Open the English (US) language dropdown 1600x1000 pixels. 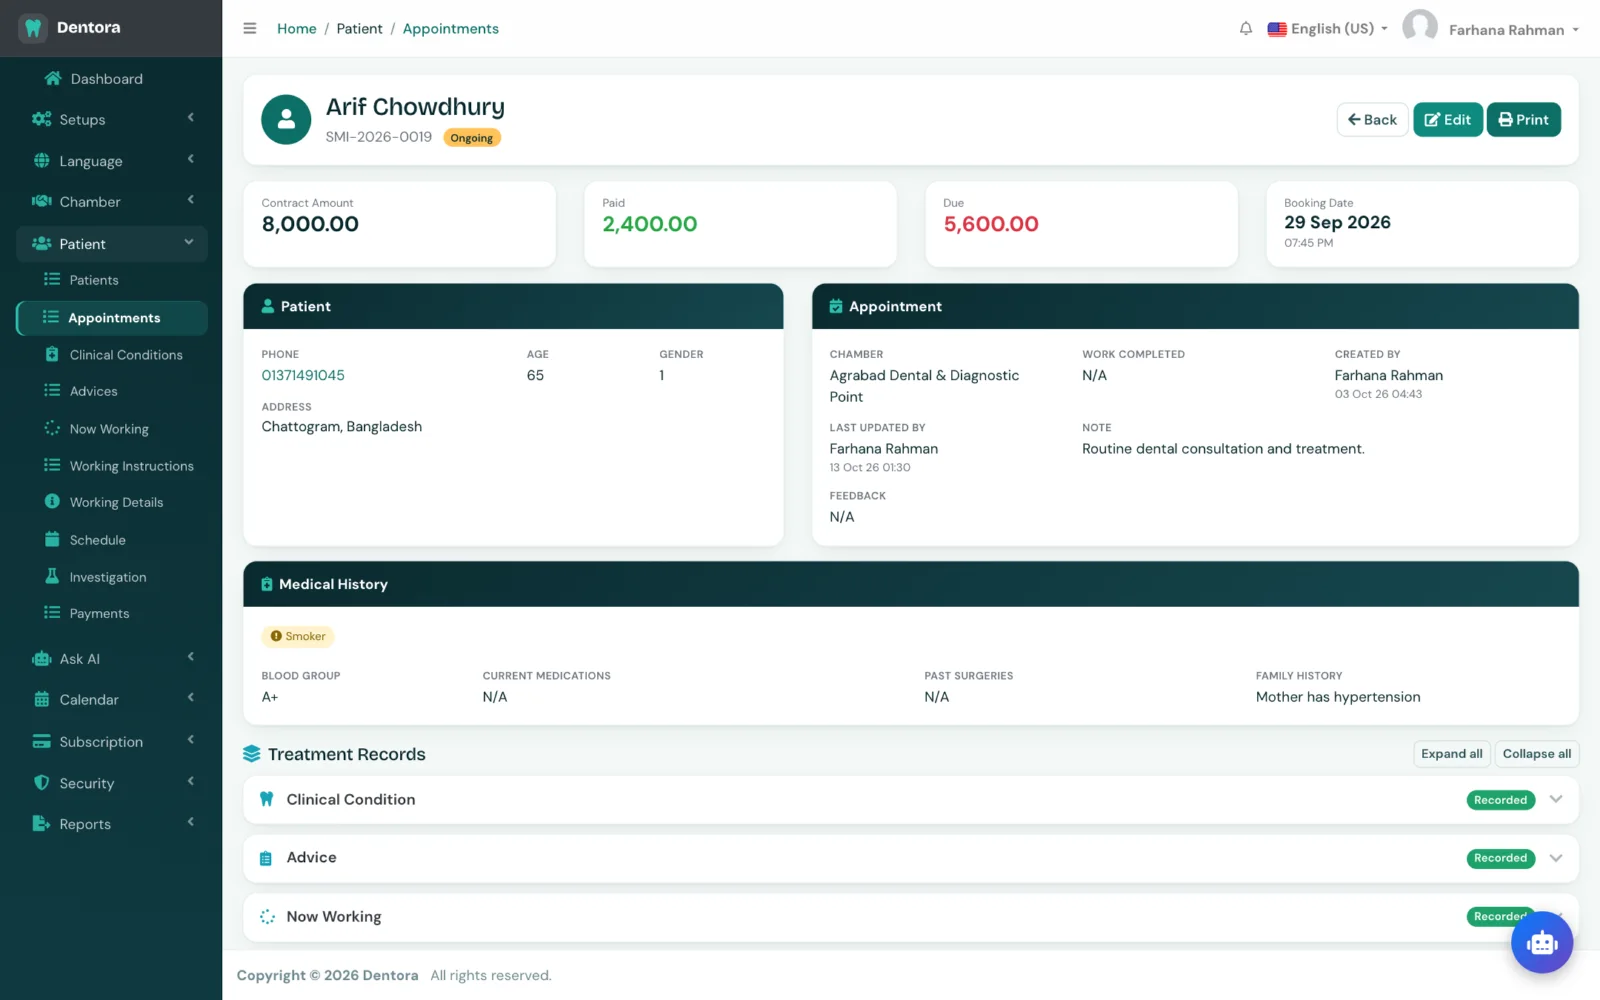pyautogui.click(x=1327, y=29)
